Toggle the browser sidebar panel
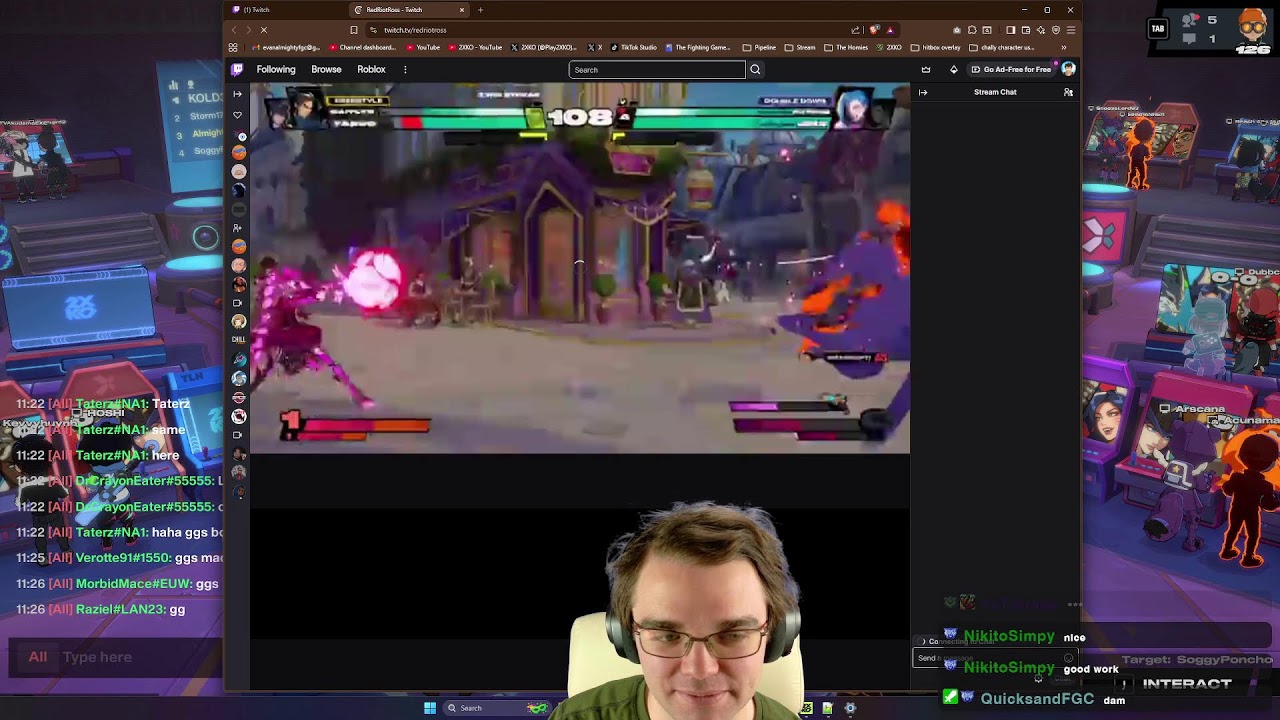Viewport: 1280px width, 720px height. point(1011,30)
